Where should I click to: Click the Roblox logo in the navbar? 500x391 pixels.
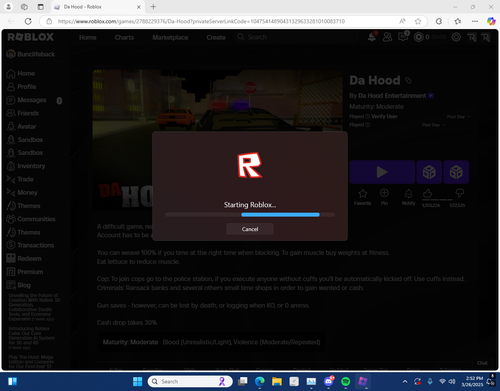pos(30,37)
